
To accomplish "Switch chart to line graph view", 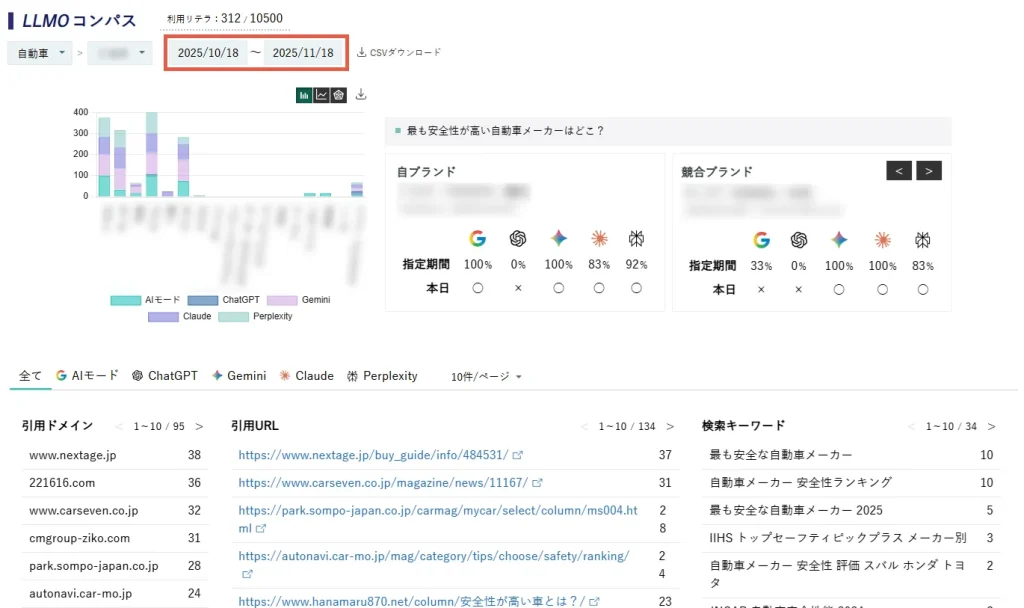I will pos(321,95).
